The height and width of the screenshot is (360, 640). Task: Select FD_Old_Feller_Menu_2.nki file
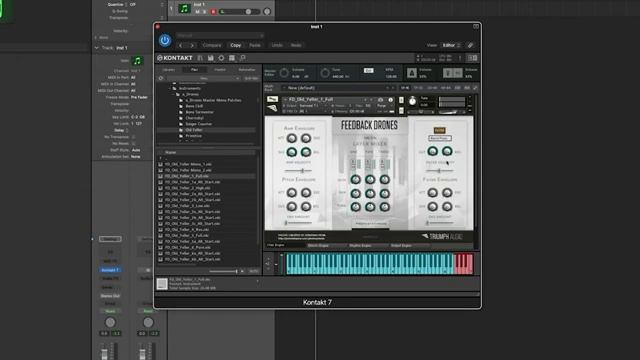188,170
